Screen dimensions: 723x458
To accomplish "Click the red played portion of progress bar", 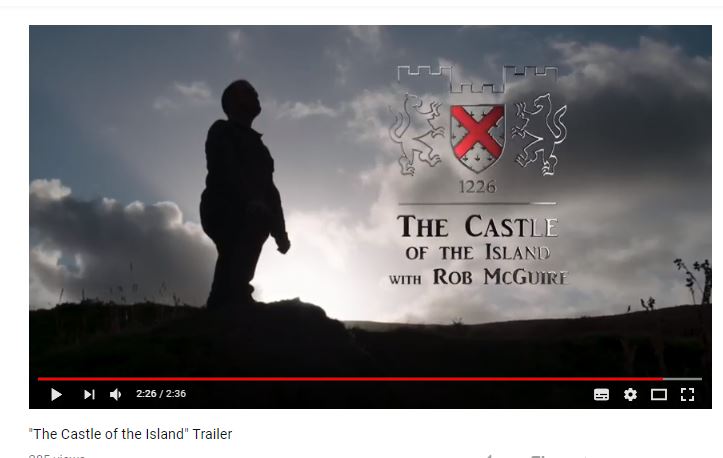I will tap(350, 379).
